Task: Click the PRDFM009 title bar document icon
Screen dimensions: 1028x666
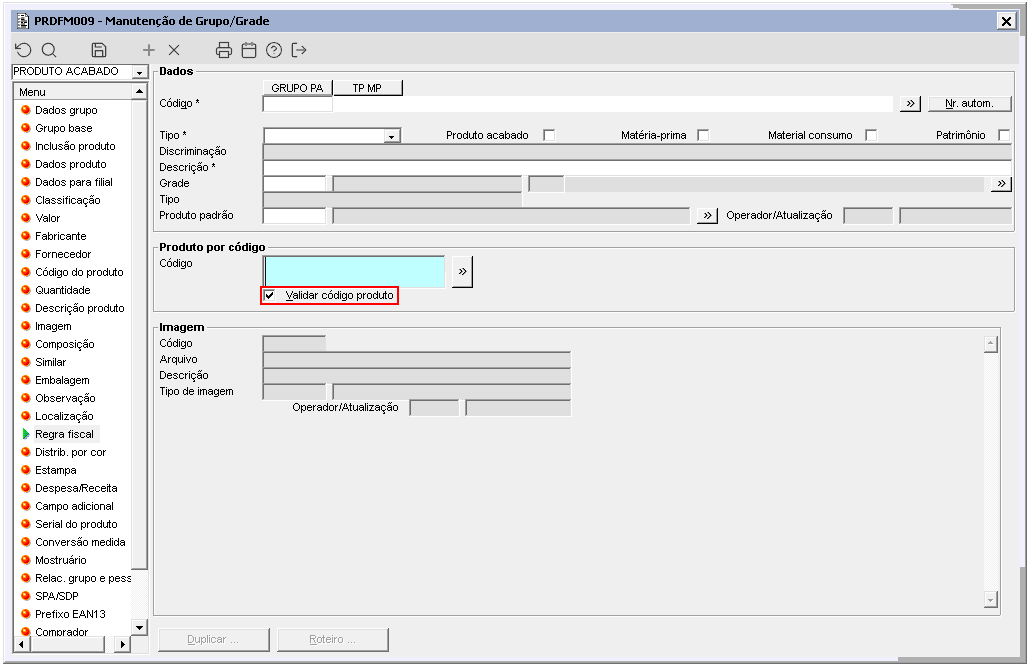Action: [x=23, y=21]
